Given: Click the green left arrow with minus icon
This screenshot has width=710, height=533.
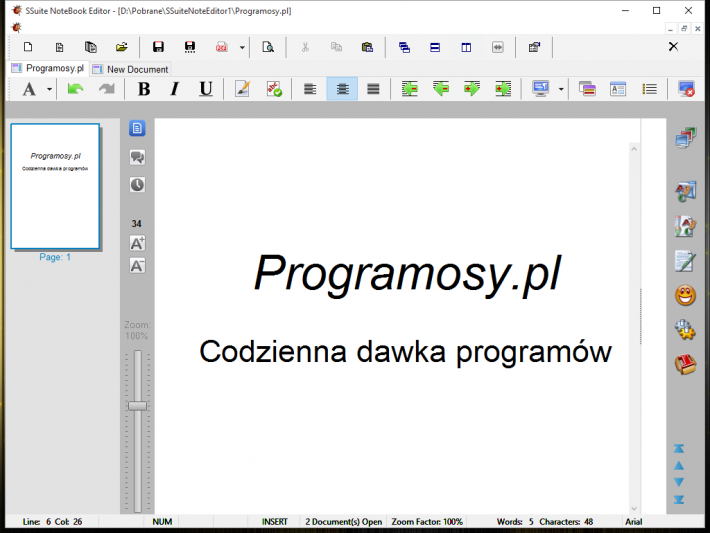Looking at the screenshot, I should click(441, 89).
